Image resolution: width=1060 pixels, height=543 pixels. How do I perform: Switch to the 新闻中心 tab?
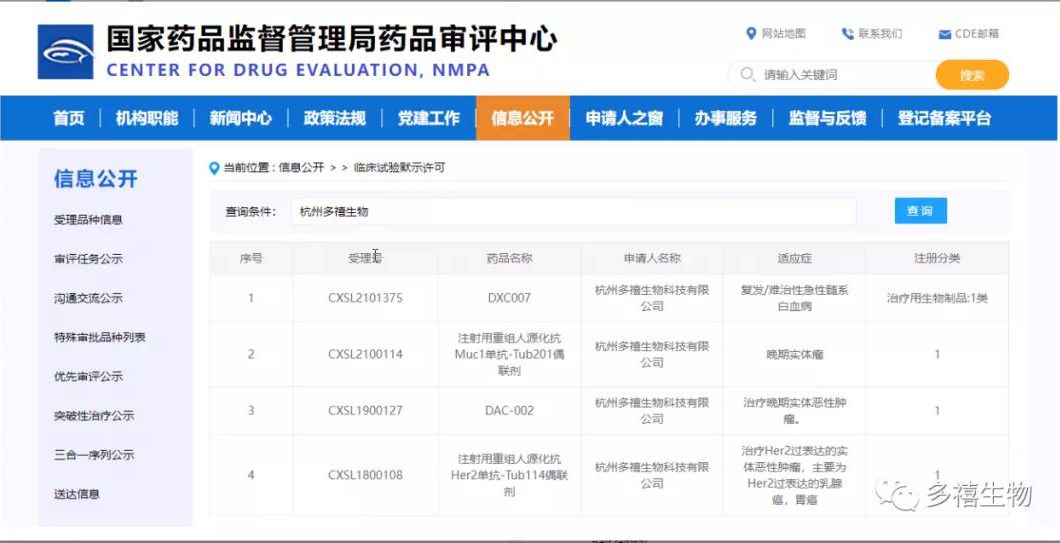click(240, 118)
